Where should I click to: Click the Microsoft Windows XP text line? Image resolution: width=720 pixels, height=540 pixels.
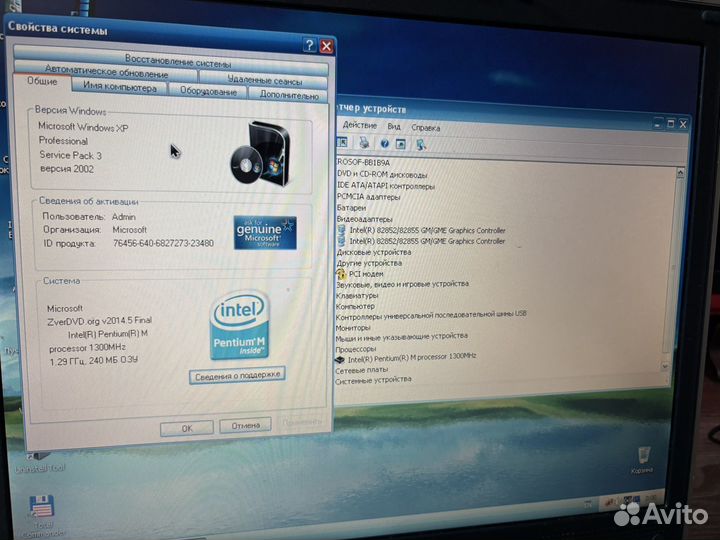click(83, 126)
